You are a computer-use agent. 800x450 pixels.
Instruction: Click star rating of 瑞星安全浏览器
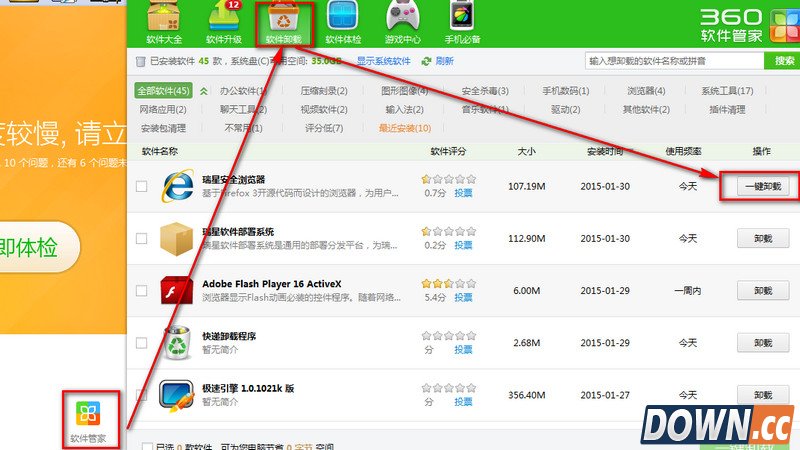[448, 179]
